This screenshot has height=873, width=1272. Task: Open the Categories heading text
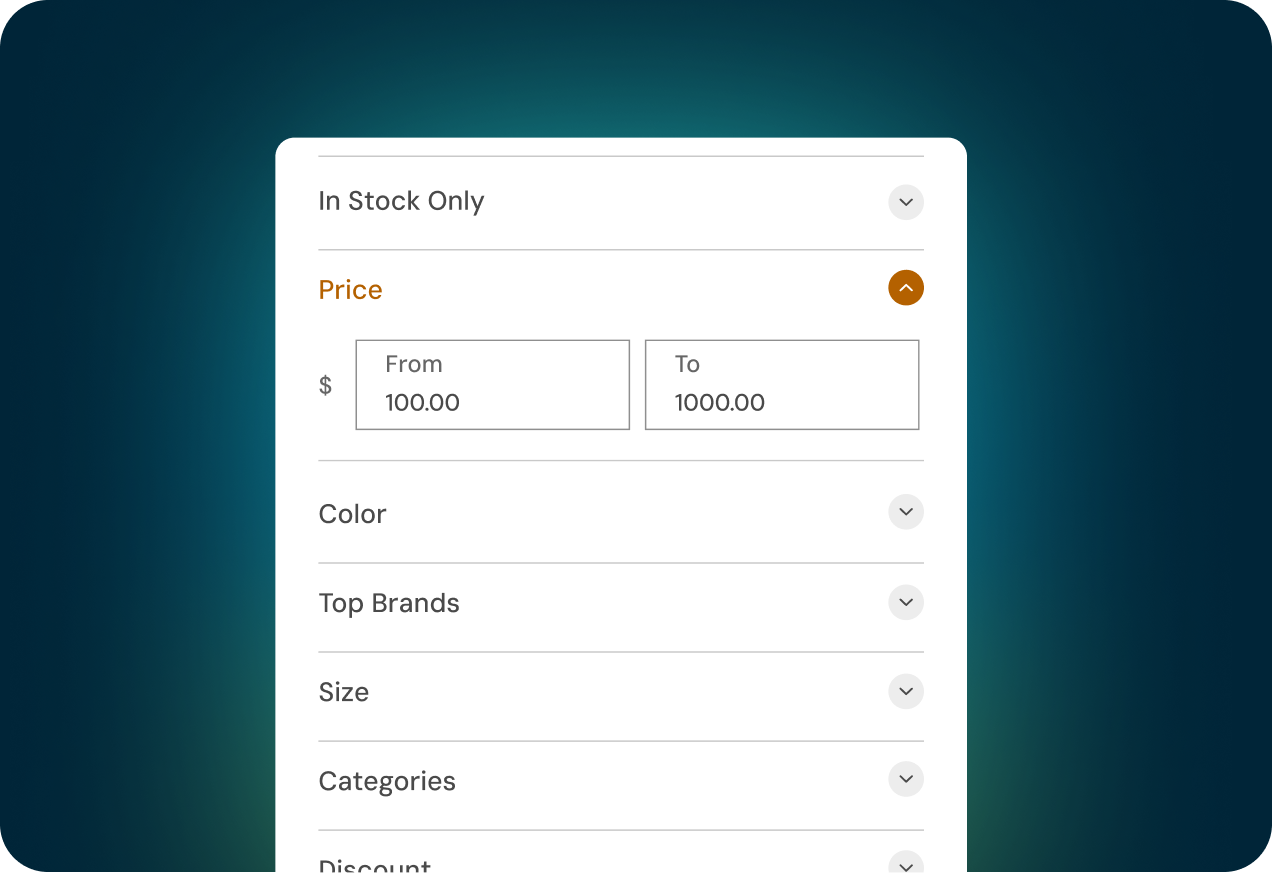pos(387,781)
